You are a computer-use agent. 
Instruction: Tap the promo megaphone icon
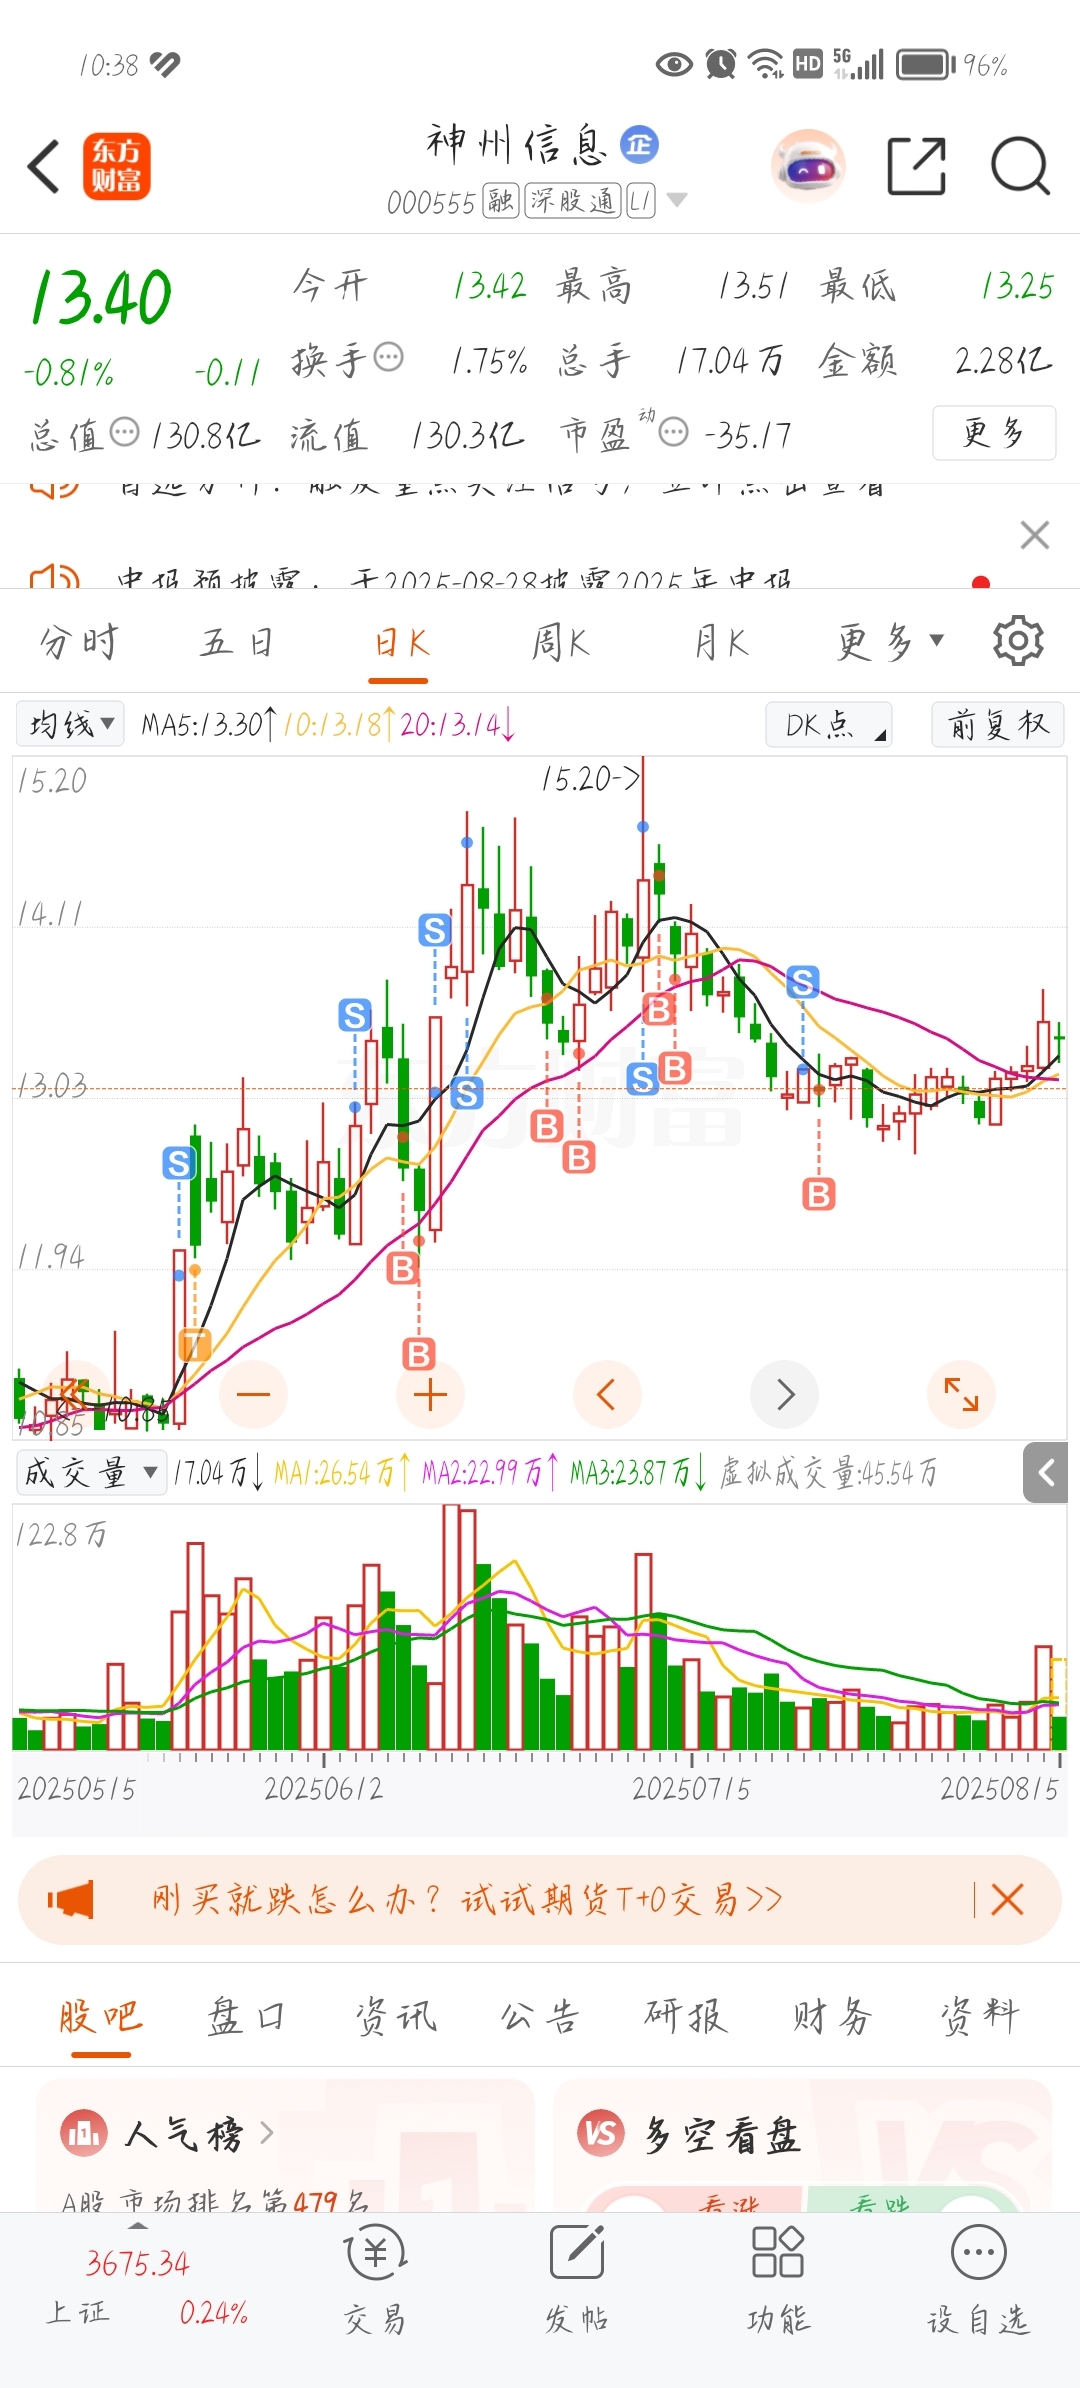point(70,1899)
